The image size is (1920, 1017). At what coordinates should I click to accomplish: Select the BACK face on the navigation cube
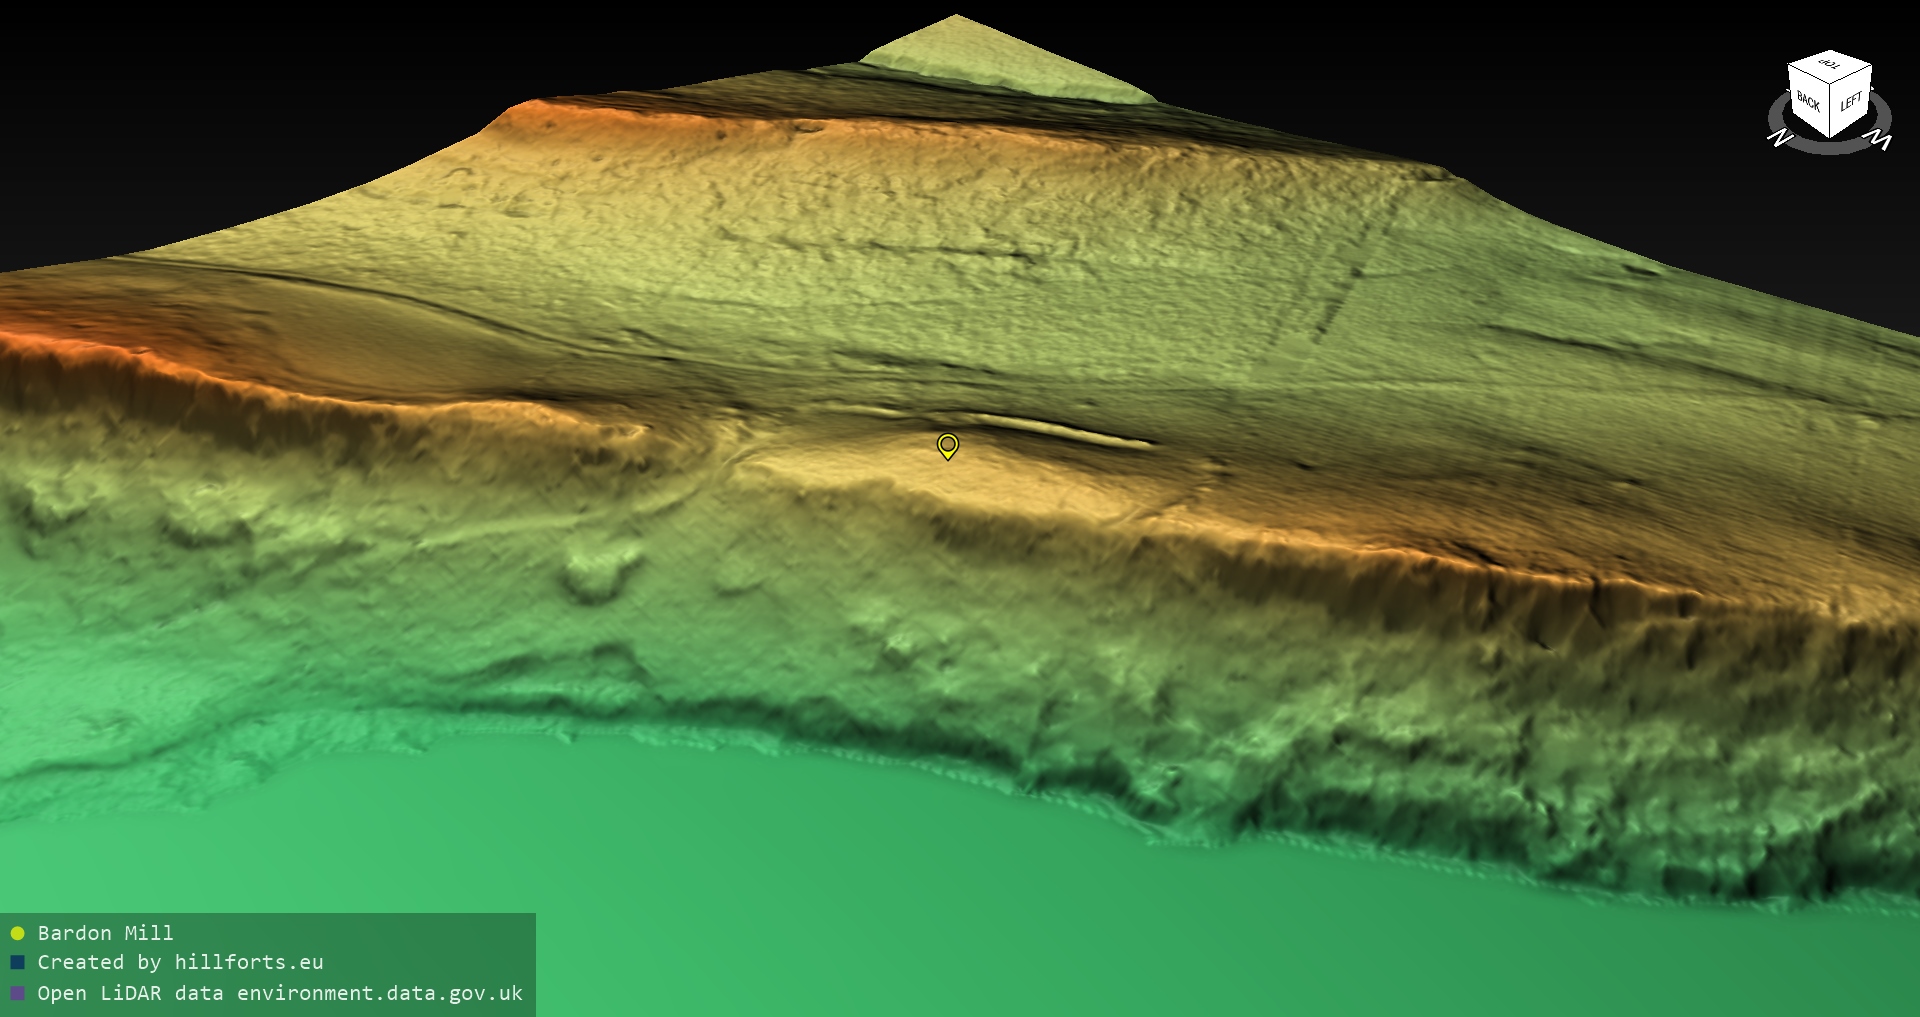coord(1808,101)
